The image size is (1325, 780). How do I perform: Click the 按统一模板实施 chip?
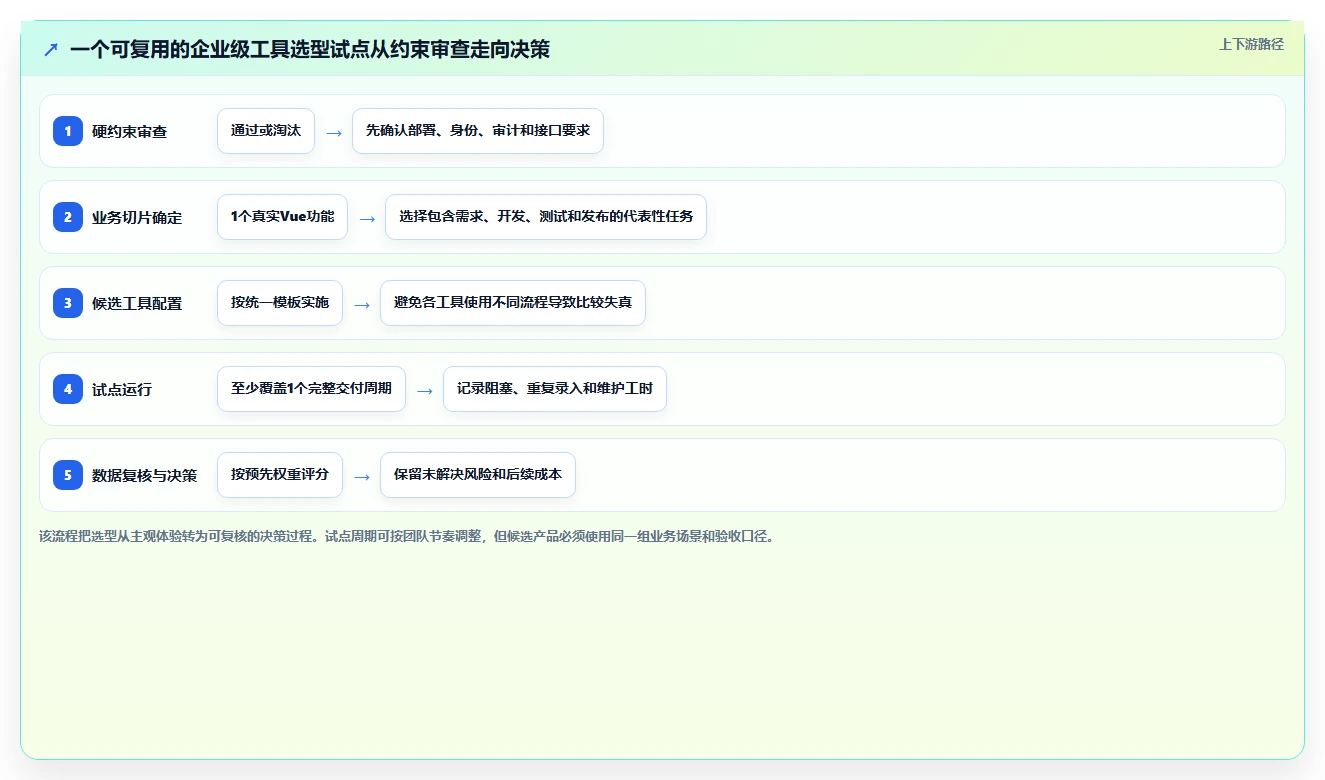pyautogui.click(x=280, y=303)
